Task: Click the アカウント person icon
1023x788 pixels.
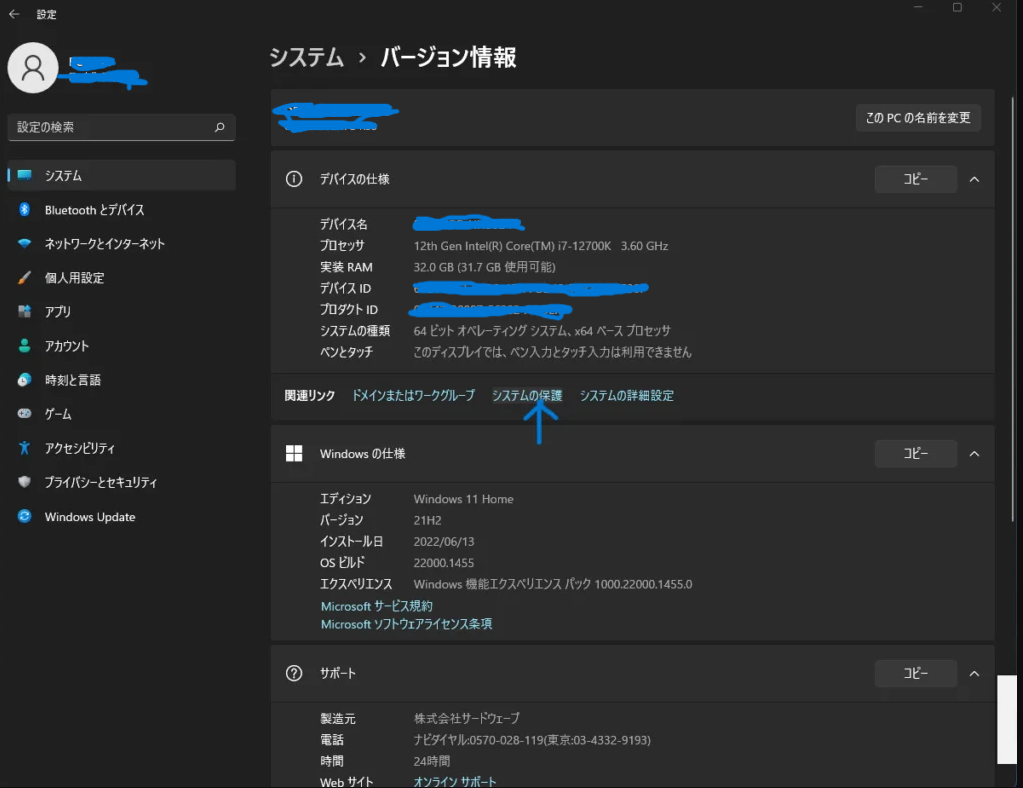Action: 25,346
